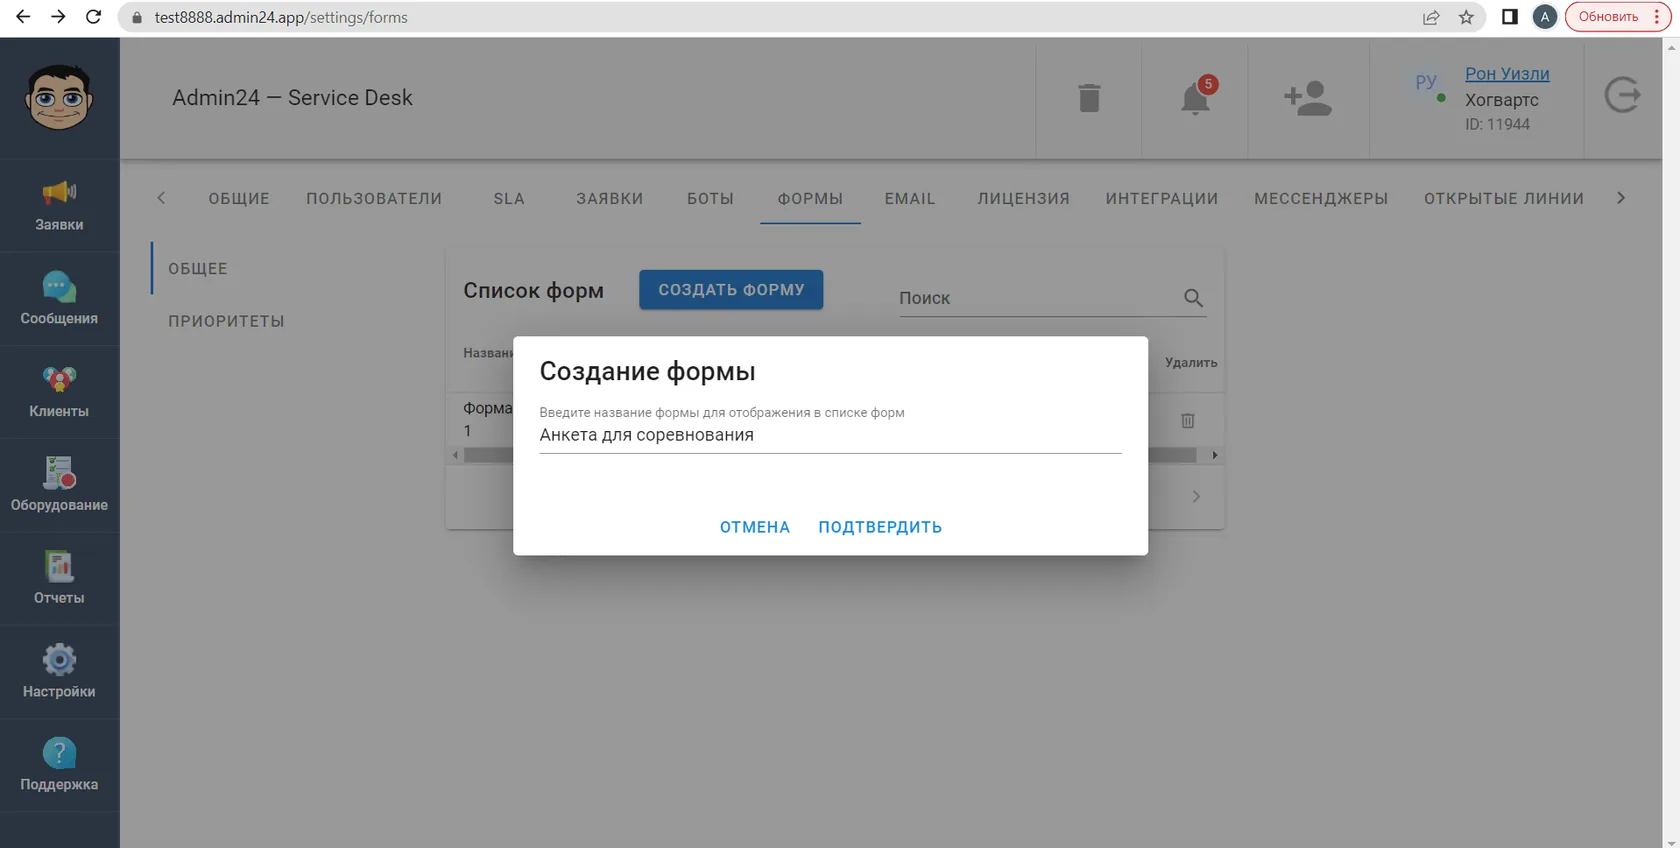The width and height of the screenshot is (1680, 848).
Task: Click the ID: 11944 text
Action: [x=1497, y=124]
